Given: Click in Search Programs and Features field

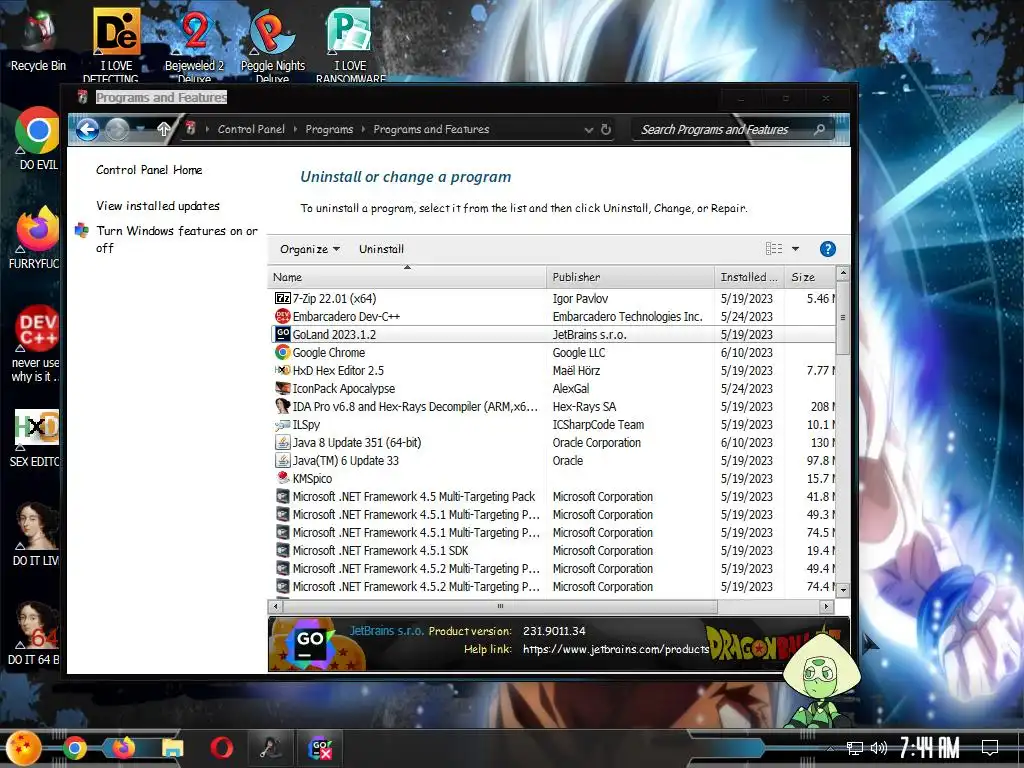Looking at the screenshot, I should coord(725,129).
